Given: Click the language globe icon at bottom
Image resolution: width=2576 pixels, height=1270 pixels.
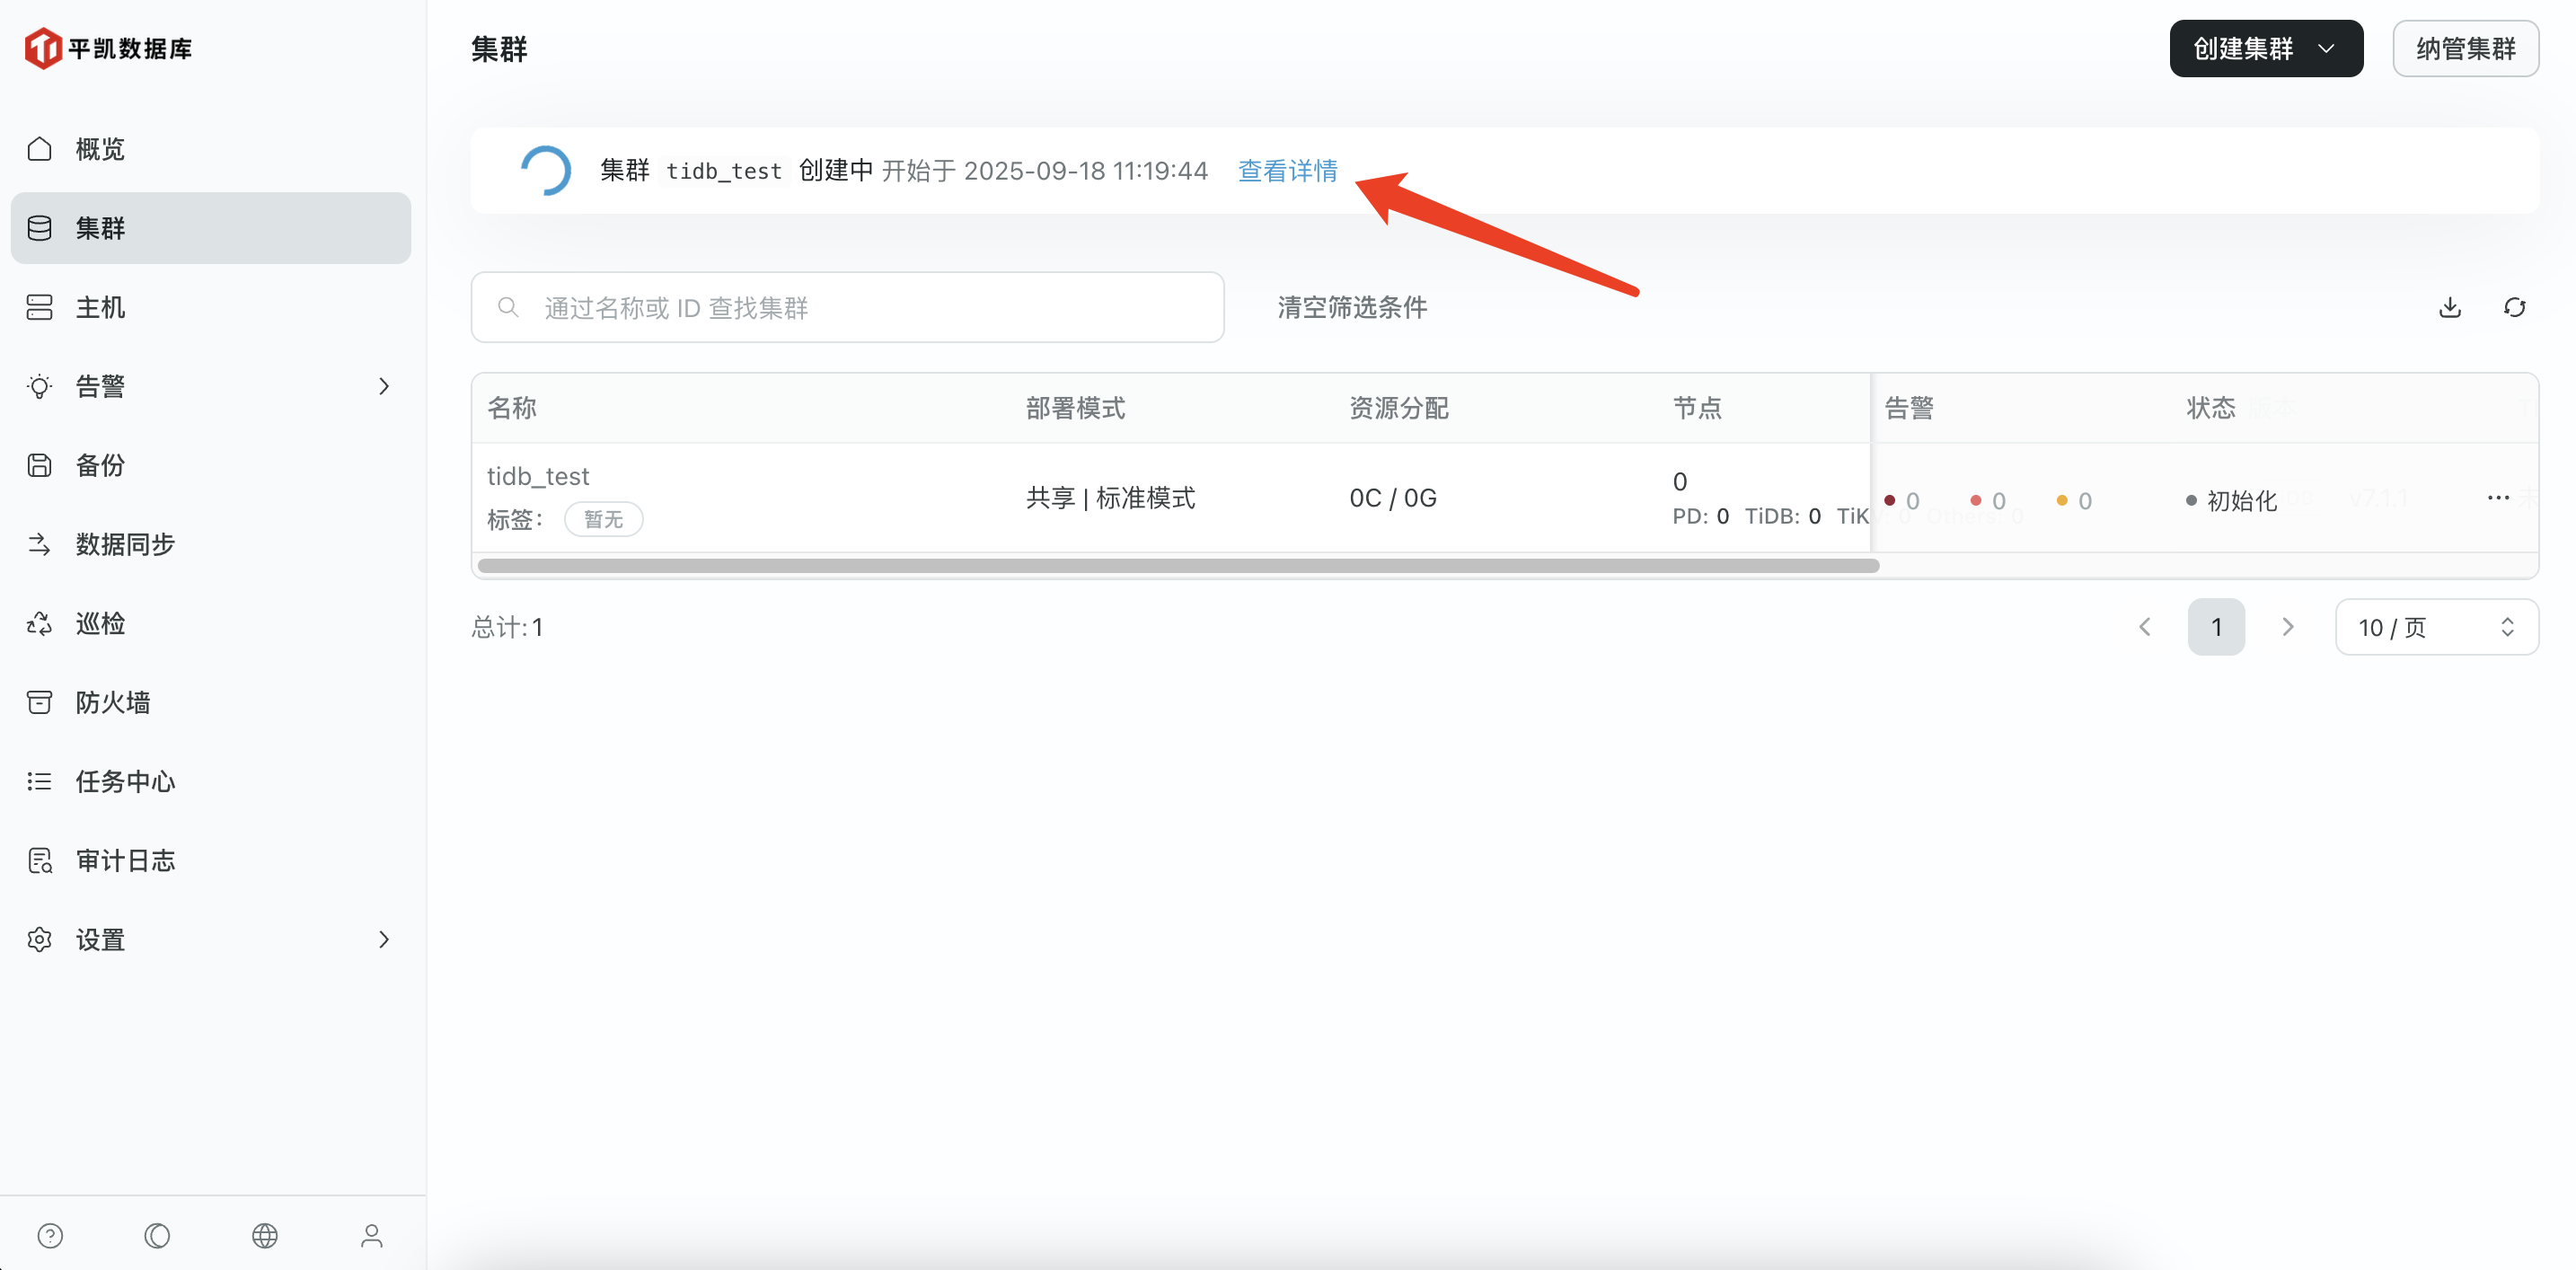Looking at the screenshot, I should (265, 1236).
